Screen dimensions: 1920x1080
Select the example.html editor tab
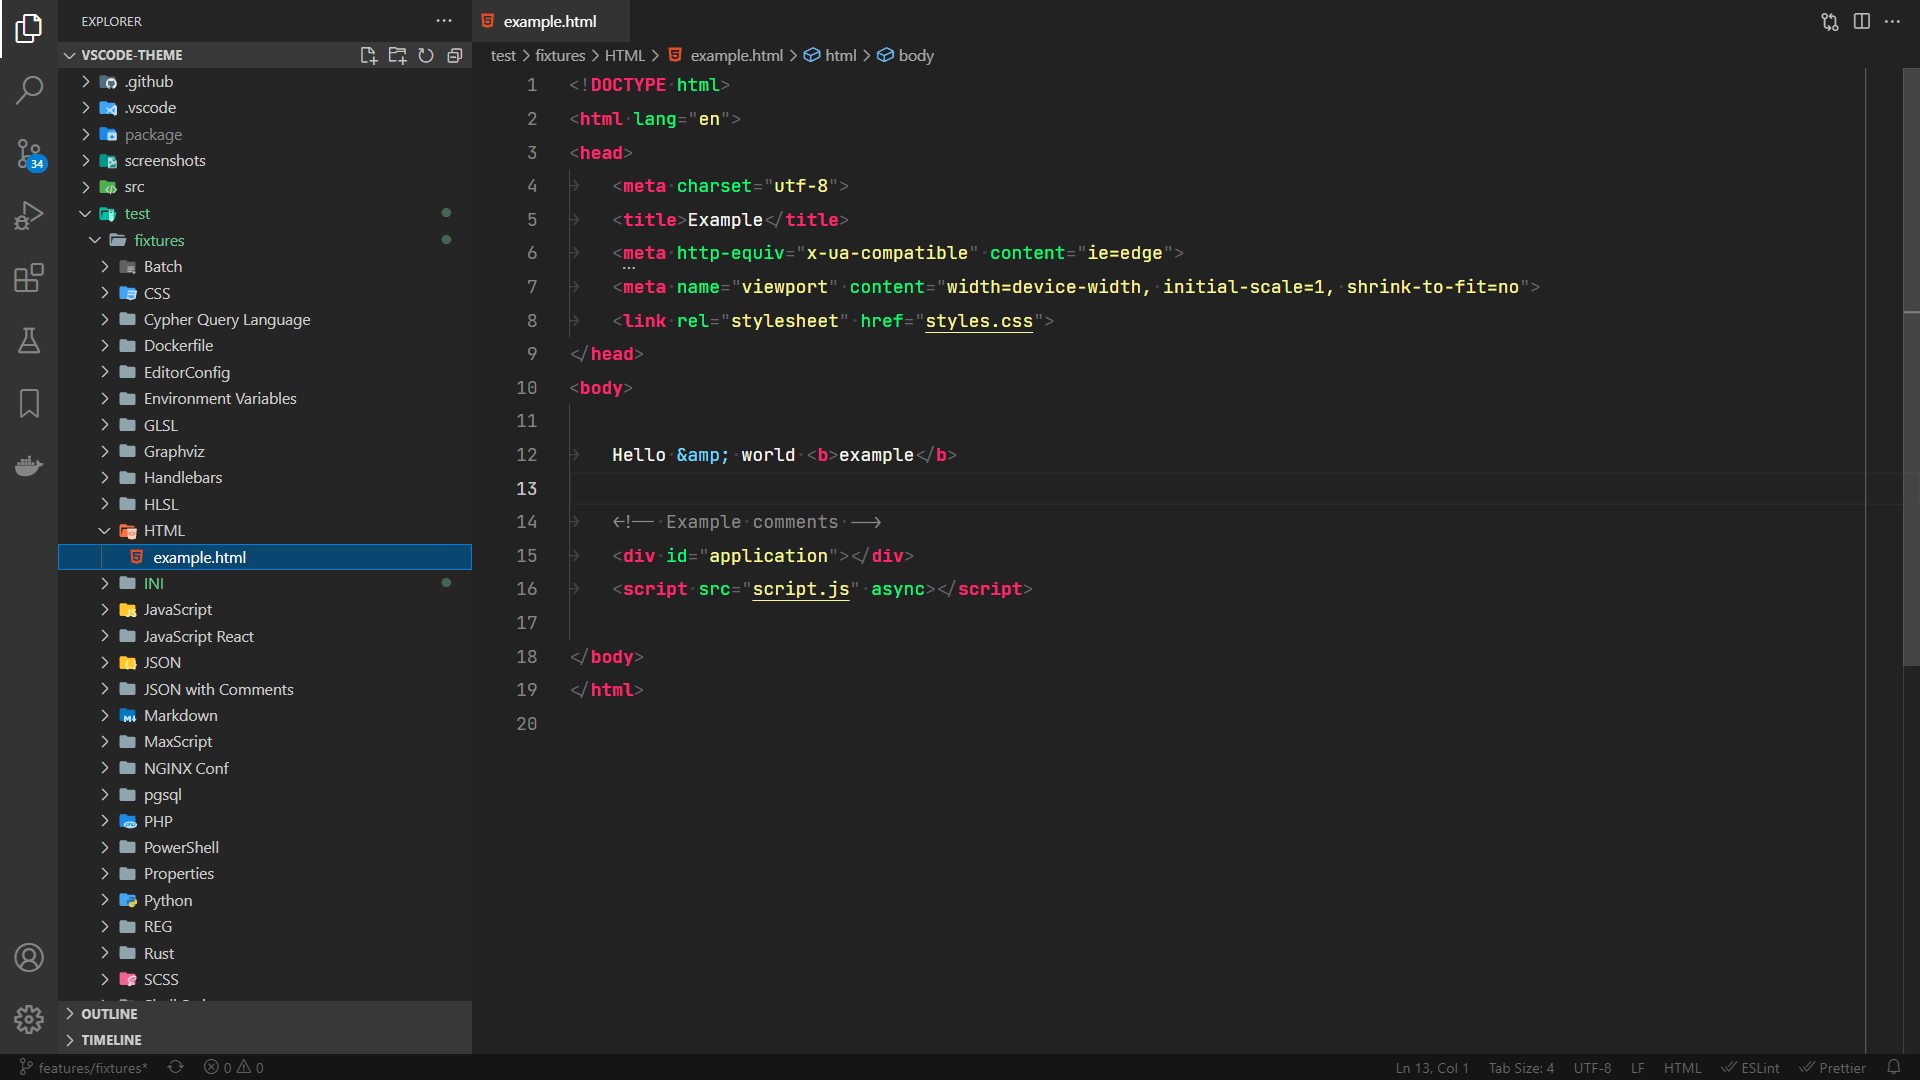tap(549, 21)
